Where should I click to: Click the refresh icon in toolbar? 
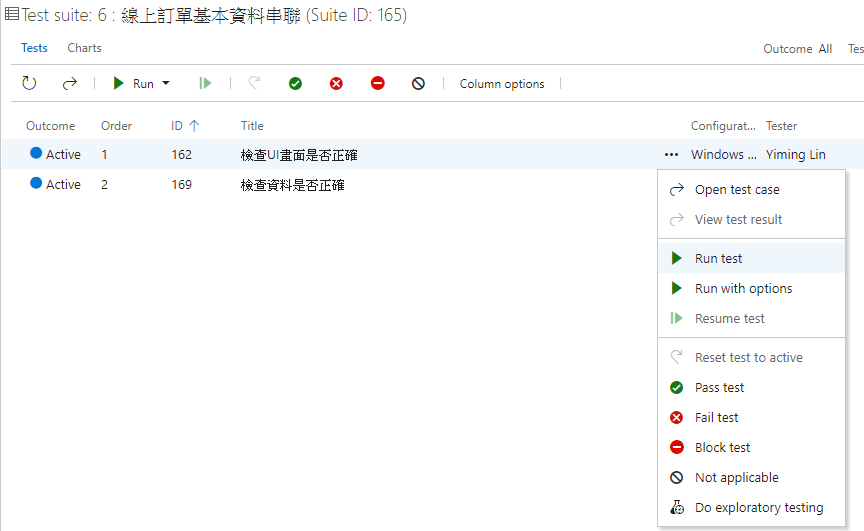29,84
